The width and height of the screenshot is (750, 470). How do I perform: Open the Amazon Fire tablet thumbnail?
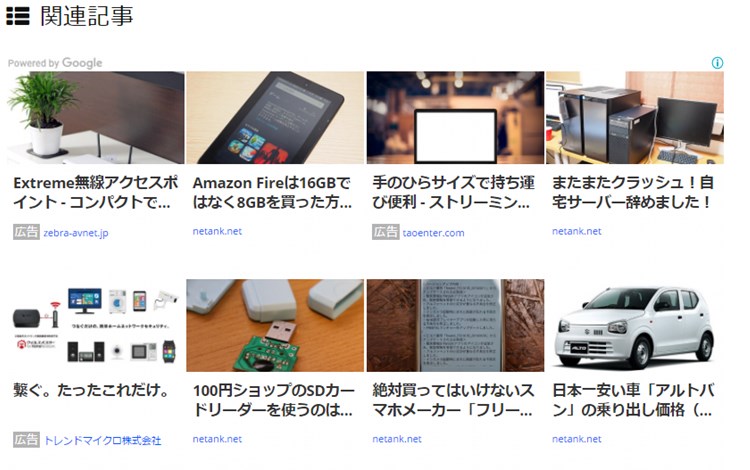(x=275, y=118)
